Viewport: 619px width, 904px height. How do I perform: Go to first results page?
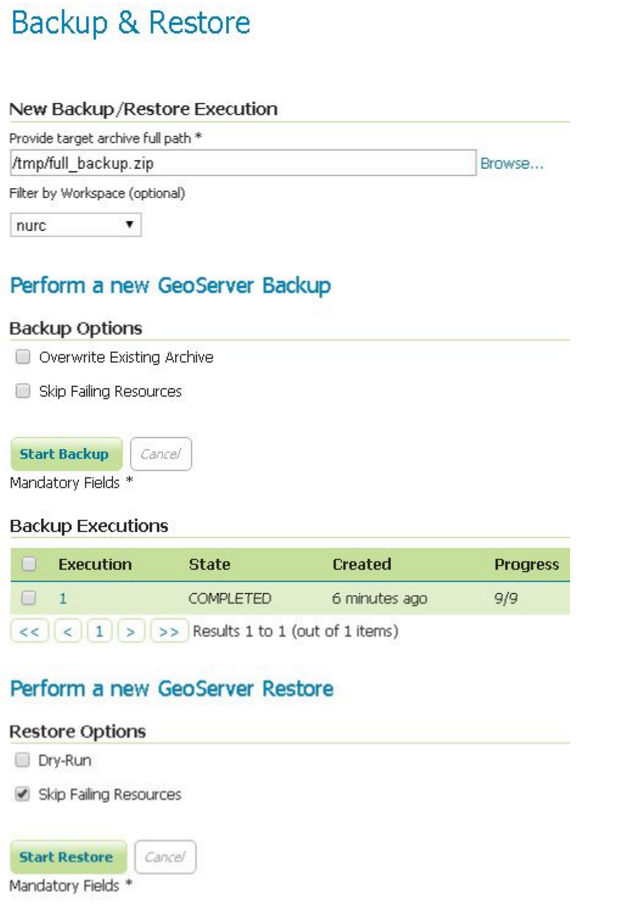pos(29,631)
